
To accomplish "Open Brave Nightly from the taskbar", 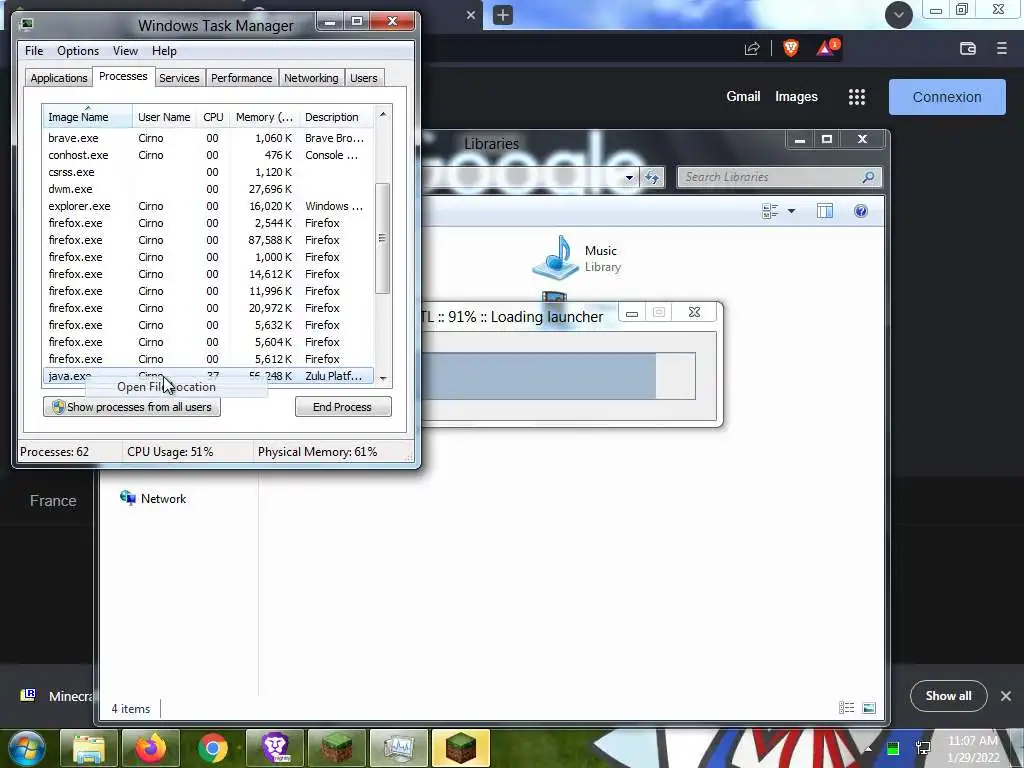I will point(275,748).
